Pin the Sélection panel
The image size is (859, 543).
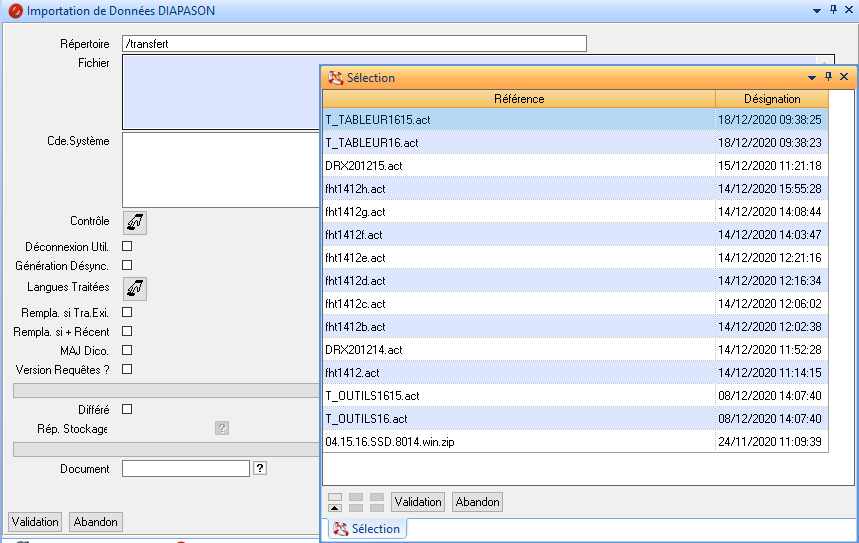pyautogui.click(x=828, y=77)
